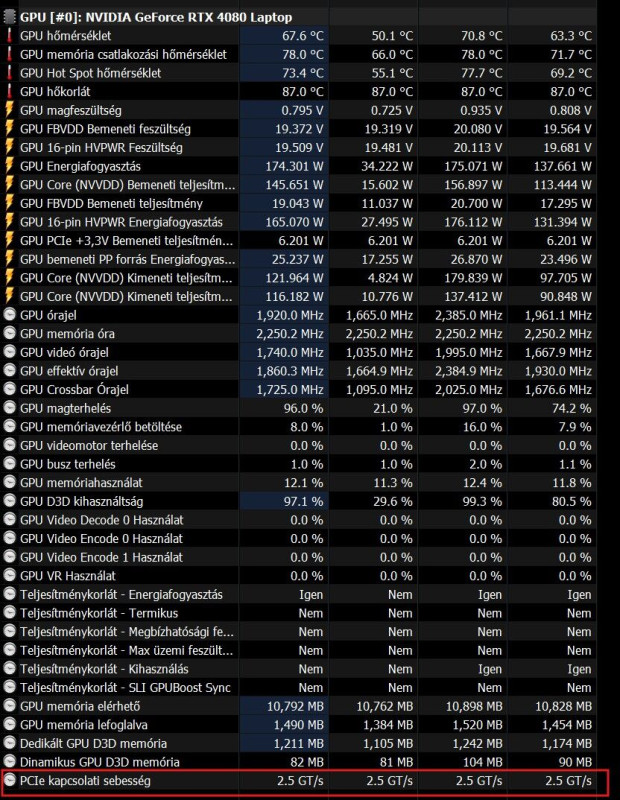Click round icon beside GPU magterhelés
Viewport: 620px width, 800px height.
click(x=9, y=408)
